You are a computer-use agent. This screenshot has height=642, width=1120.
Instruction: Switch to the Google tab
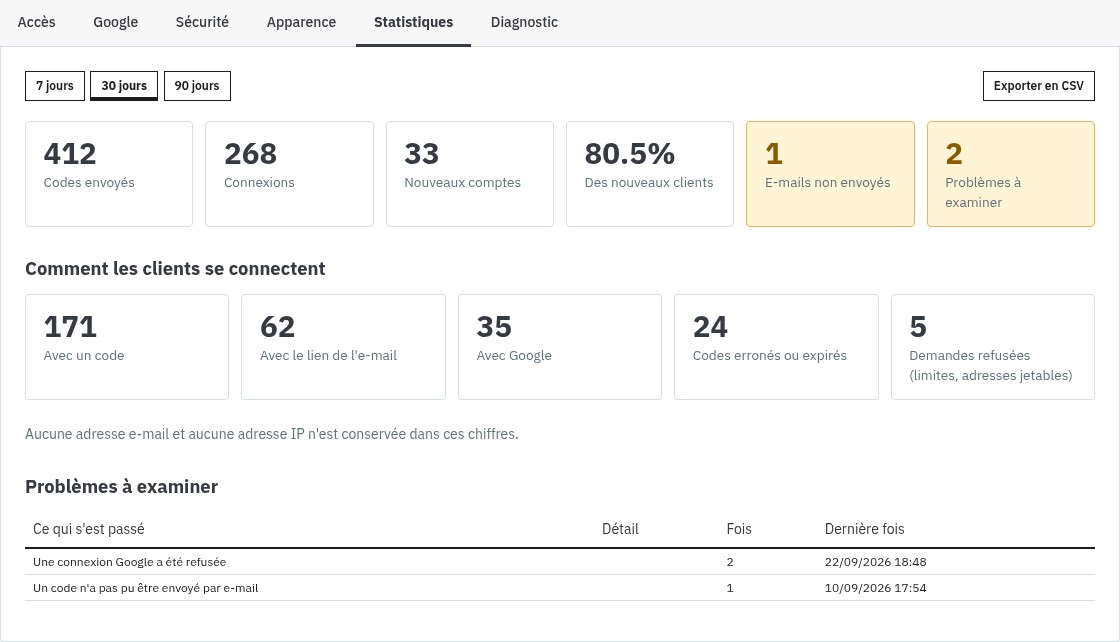coord(116,22)
